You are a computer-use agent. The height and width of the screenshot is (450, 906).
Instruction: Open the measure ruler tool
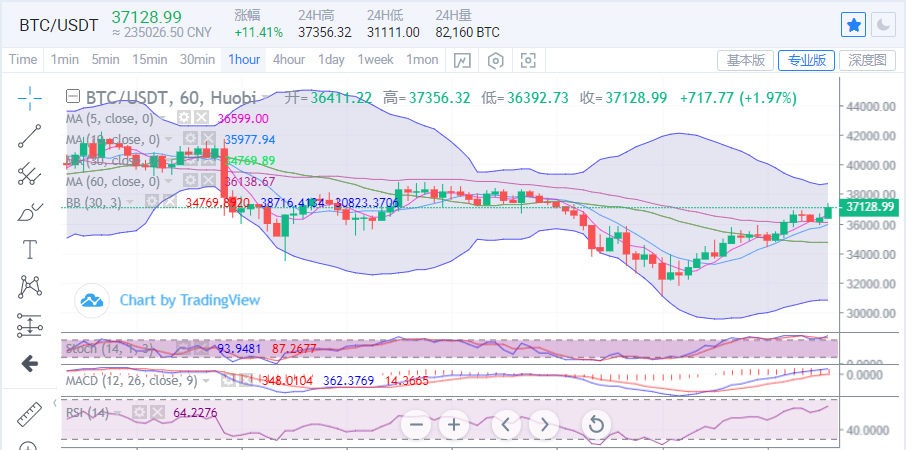[30, 415]
